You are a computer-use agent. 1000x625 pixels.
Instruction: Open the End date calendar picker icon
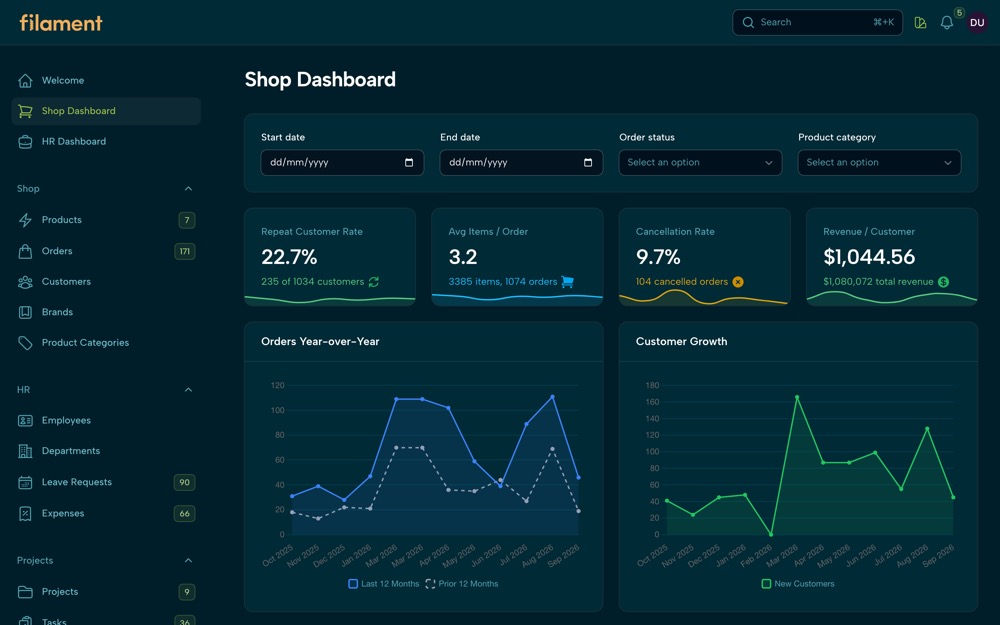point(588,163)
